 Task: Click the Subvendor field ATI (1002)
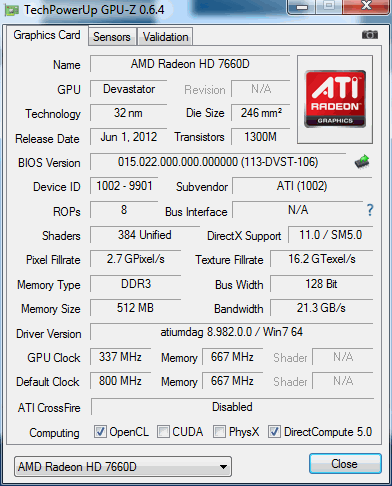(302, 186)
